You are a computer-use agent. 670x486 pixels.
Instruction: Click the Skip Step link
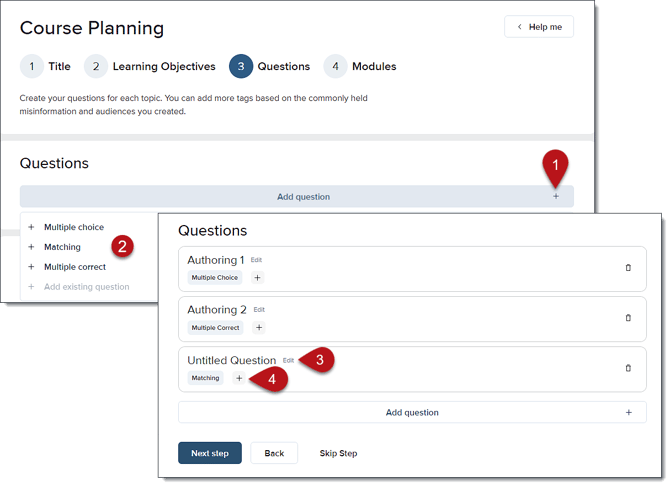(x=338, y=453)
